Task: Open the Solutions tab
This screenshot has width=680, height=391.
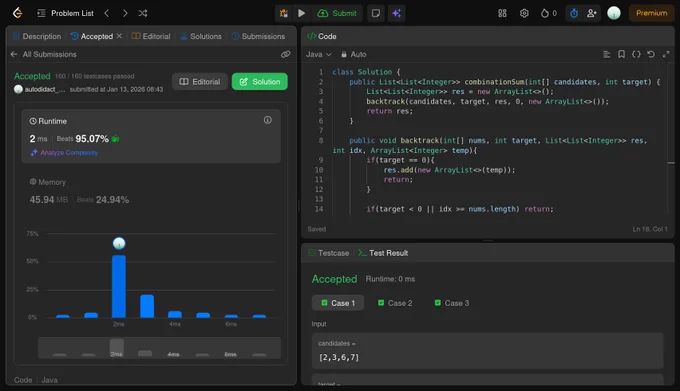Action: [x=201, y=36]
